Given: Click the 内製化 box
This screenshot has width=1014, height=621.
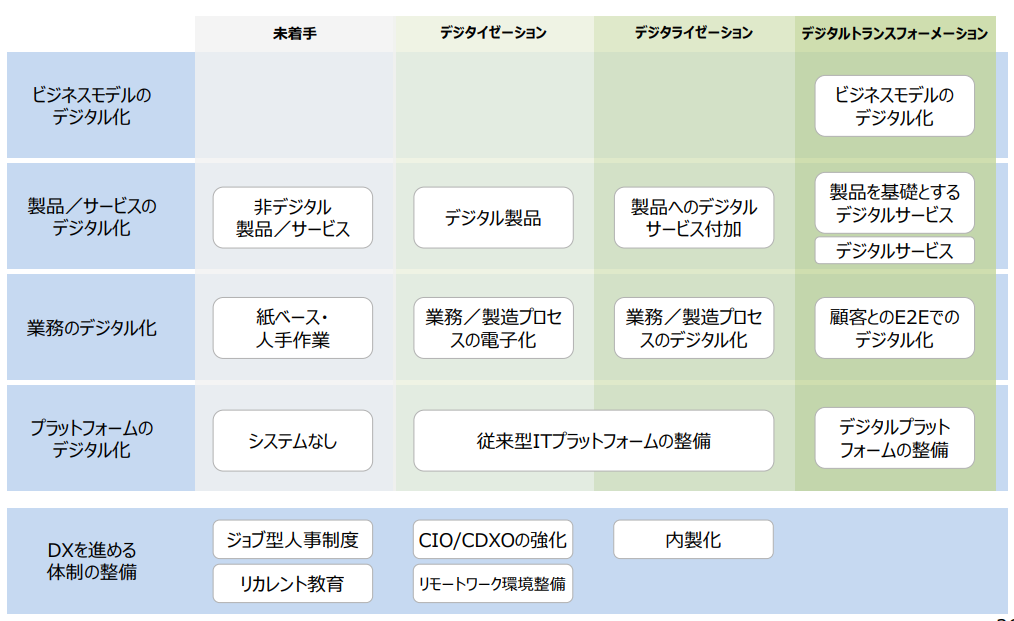Looking at the screenshot, I should [693, 540].
